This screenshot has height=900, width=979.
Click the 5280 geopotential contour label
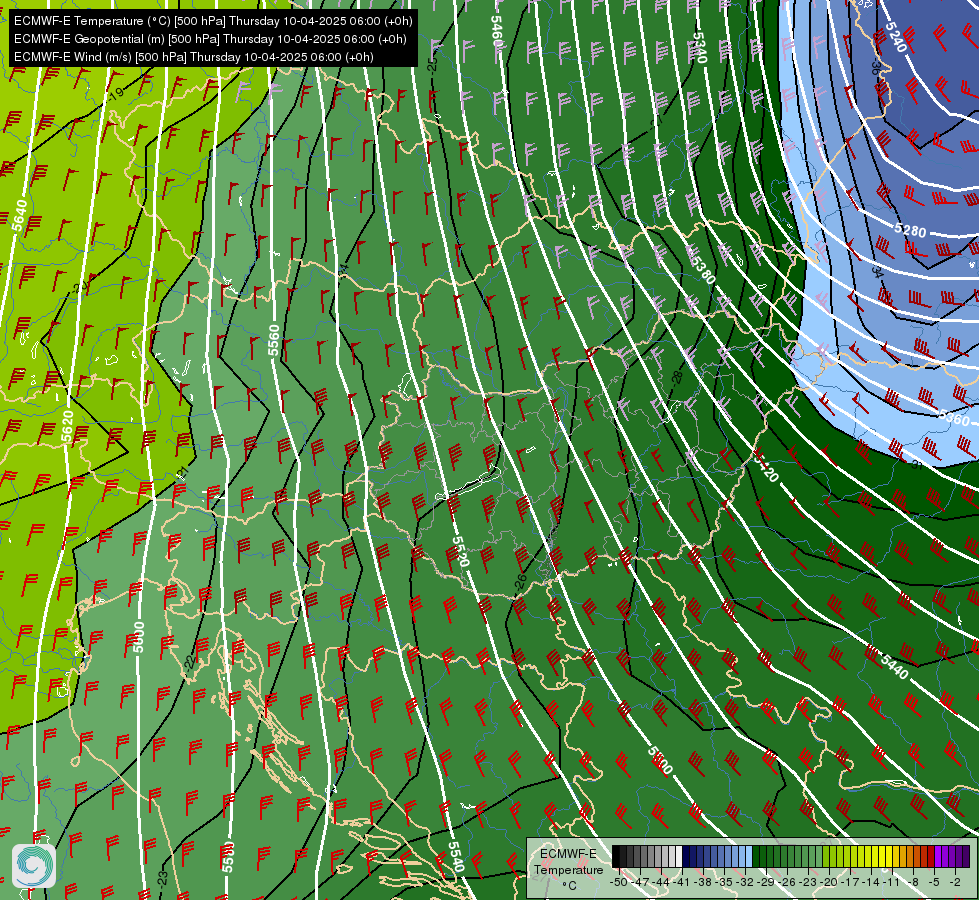tap(910, 230)
